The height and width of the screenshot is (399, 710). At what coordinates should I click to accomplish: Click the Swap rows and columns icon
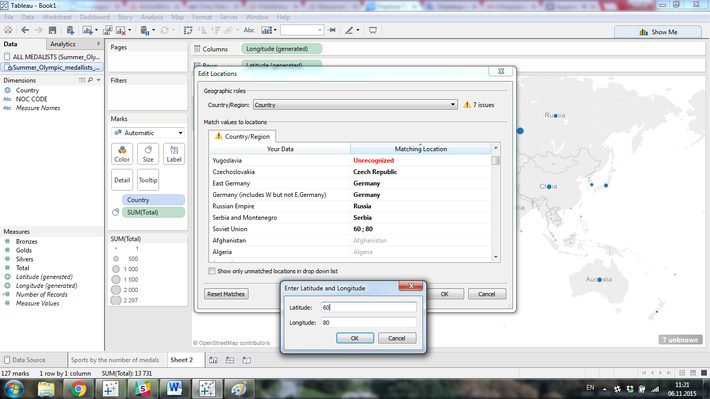[188, 30]
